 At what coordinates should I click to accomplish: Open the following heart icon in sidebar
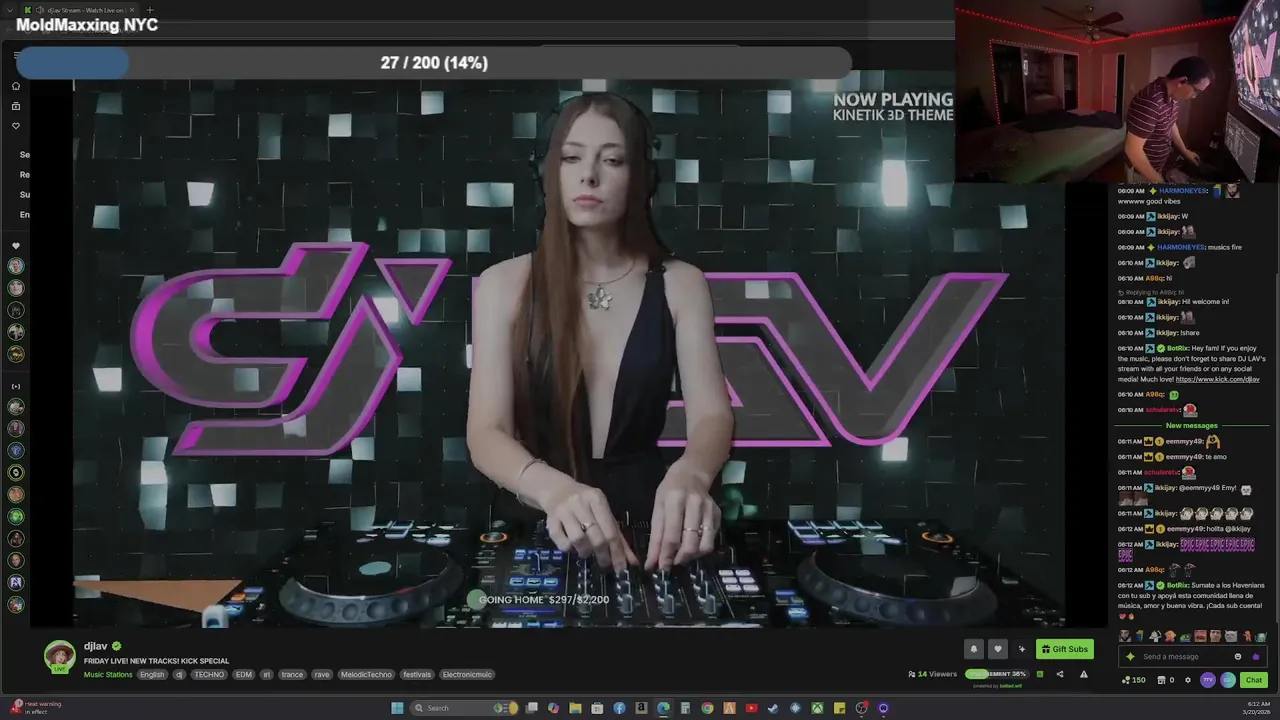pos(15,126)
